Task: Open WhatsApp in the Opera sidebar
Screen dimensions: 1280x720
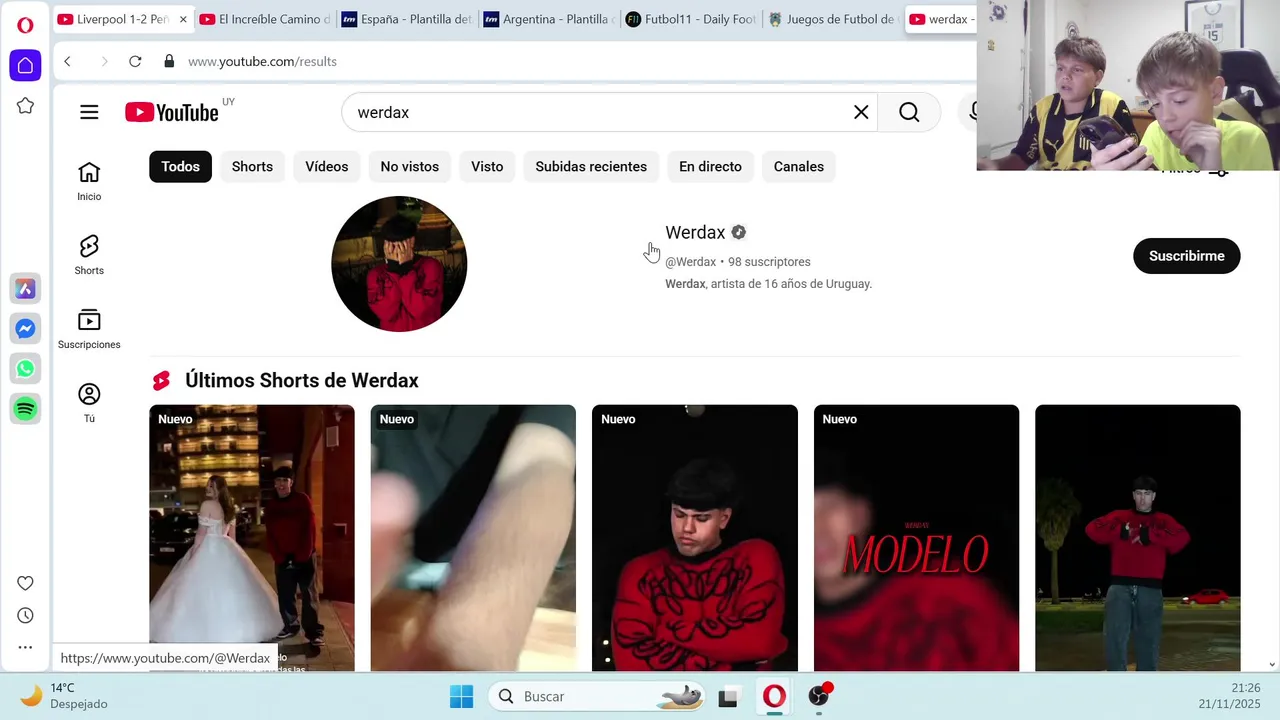Action: click(x=25, y=369)
